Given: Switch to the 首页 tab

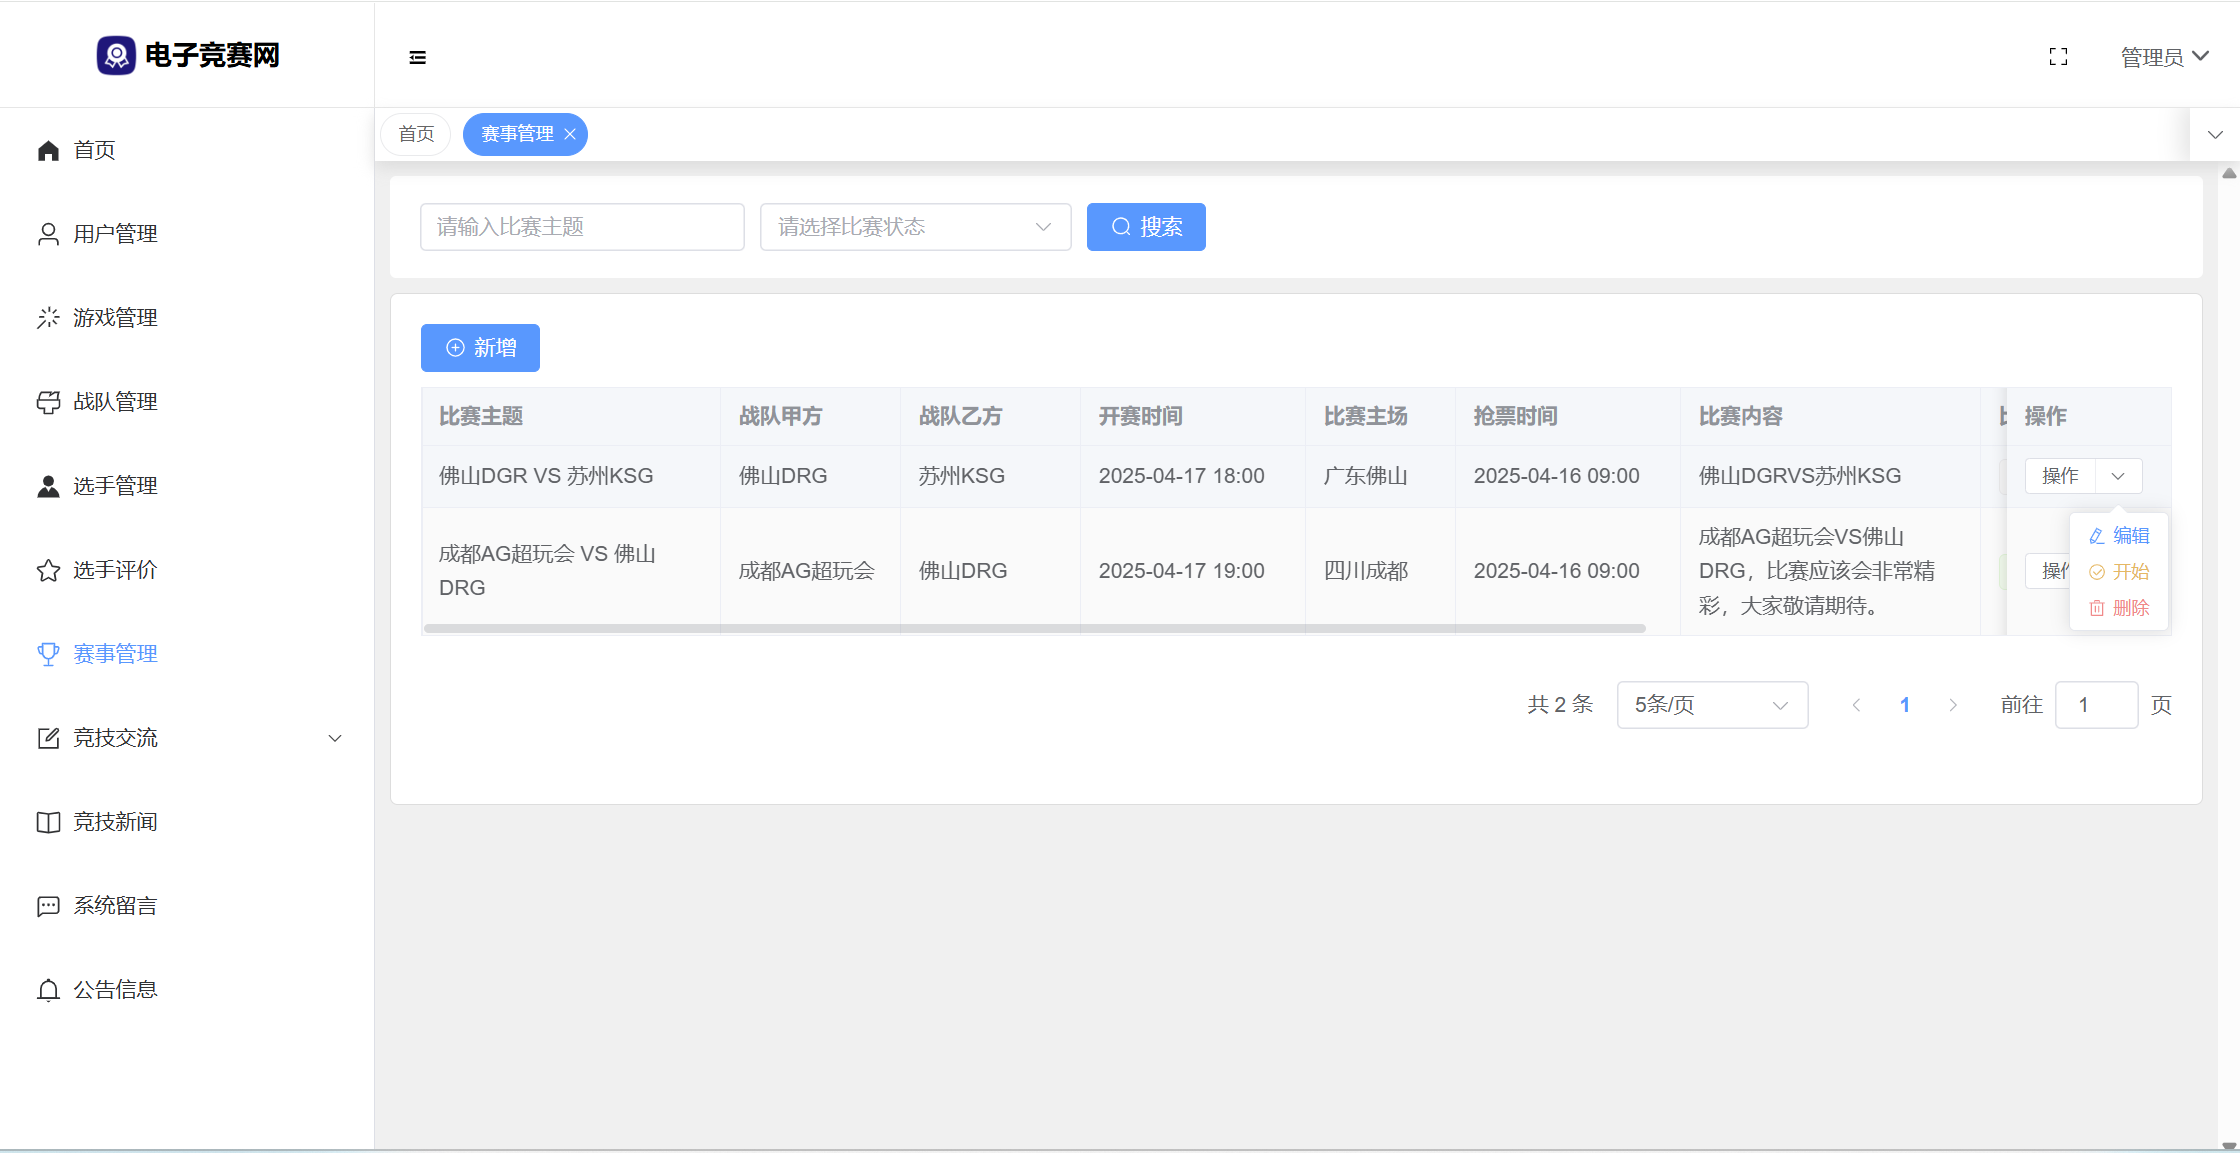Looking at the screenshot, I should click(416, 134).
